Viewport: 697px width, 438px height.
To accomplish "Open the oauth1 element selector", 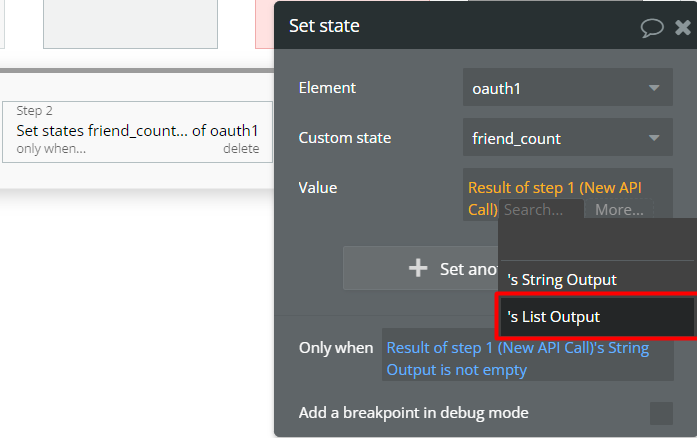I will pos(568,88).
